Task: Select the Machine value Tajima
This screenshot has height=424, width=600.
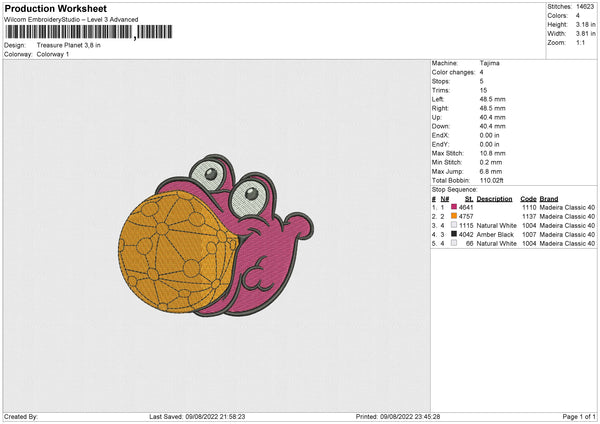Action: [x=489, y=63]
